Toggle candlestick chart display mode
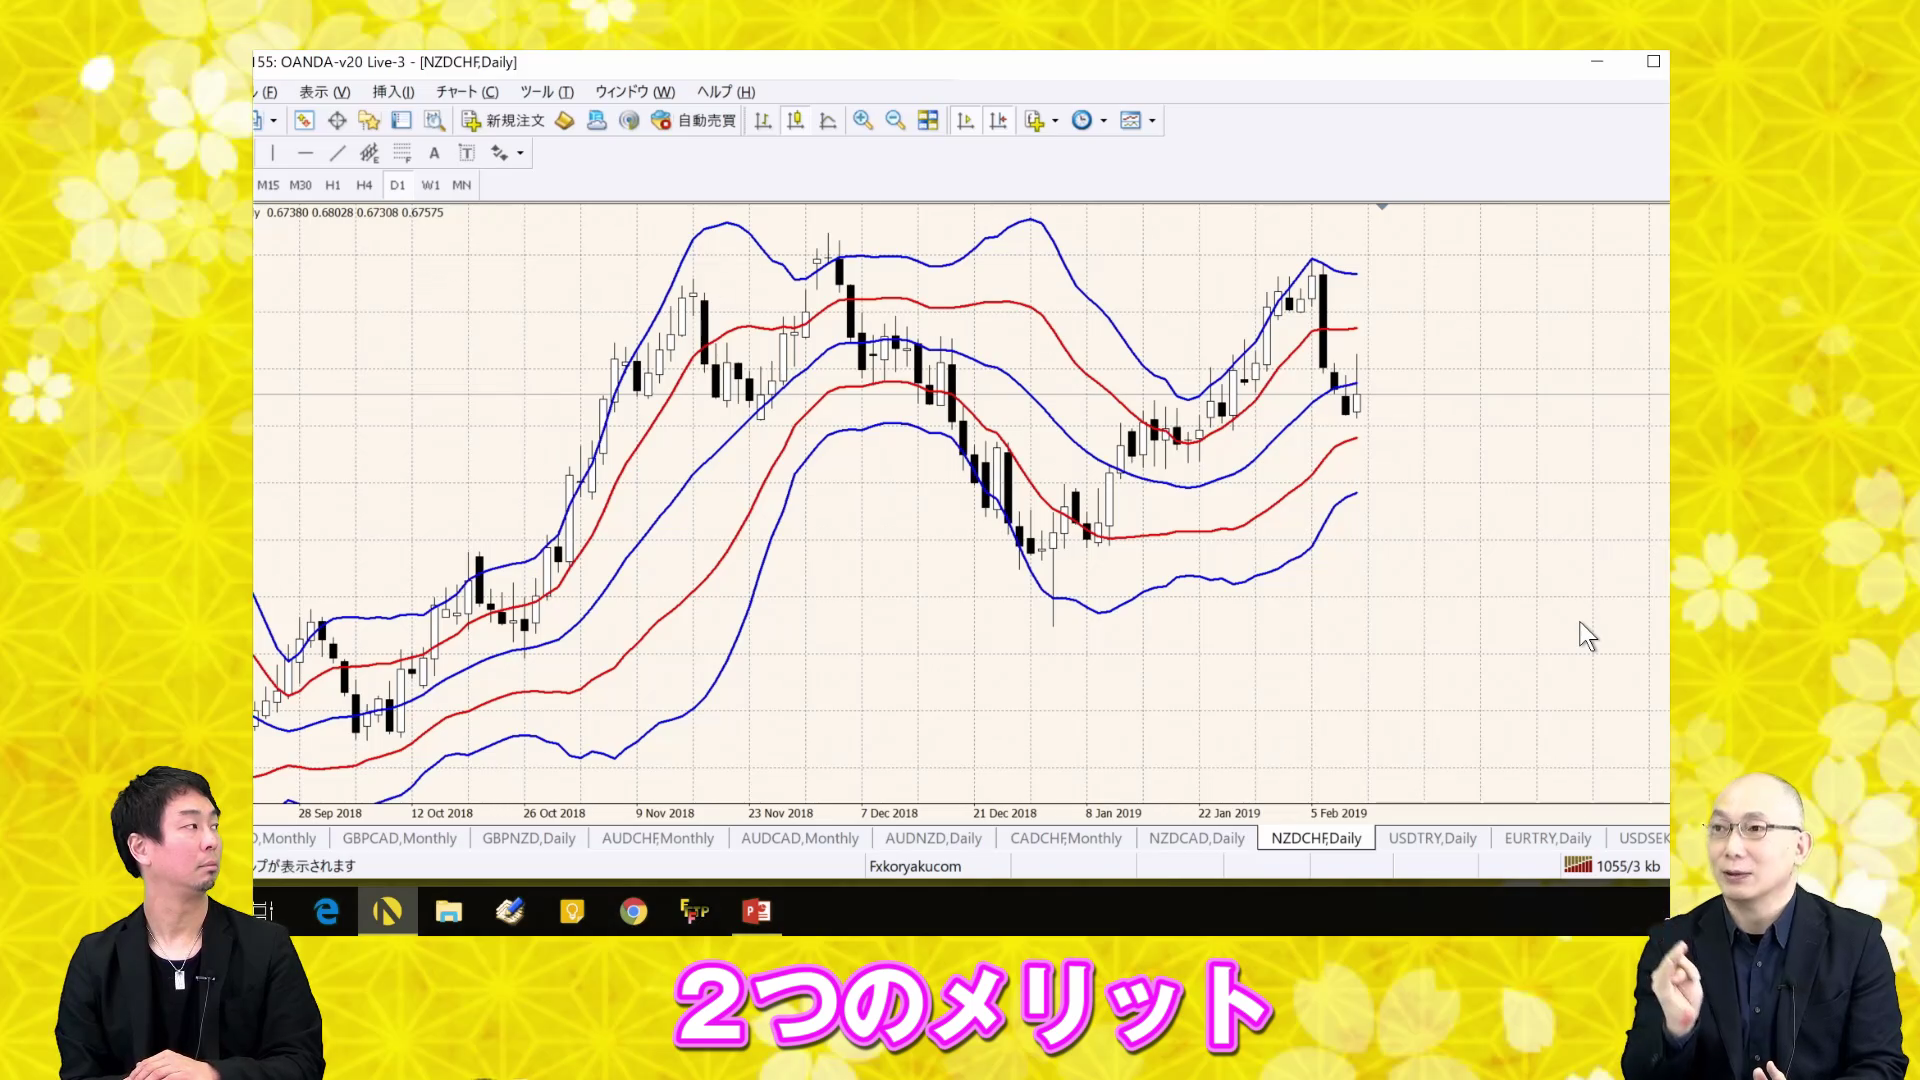 [795, 121]
